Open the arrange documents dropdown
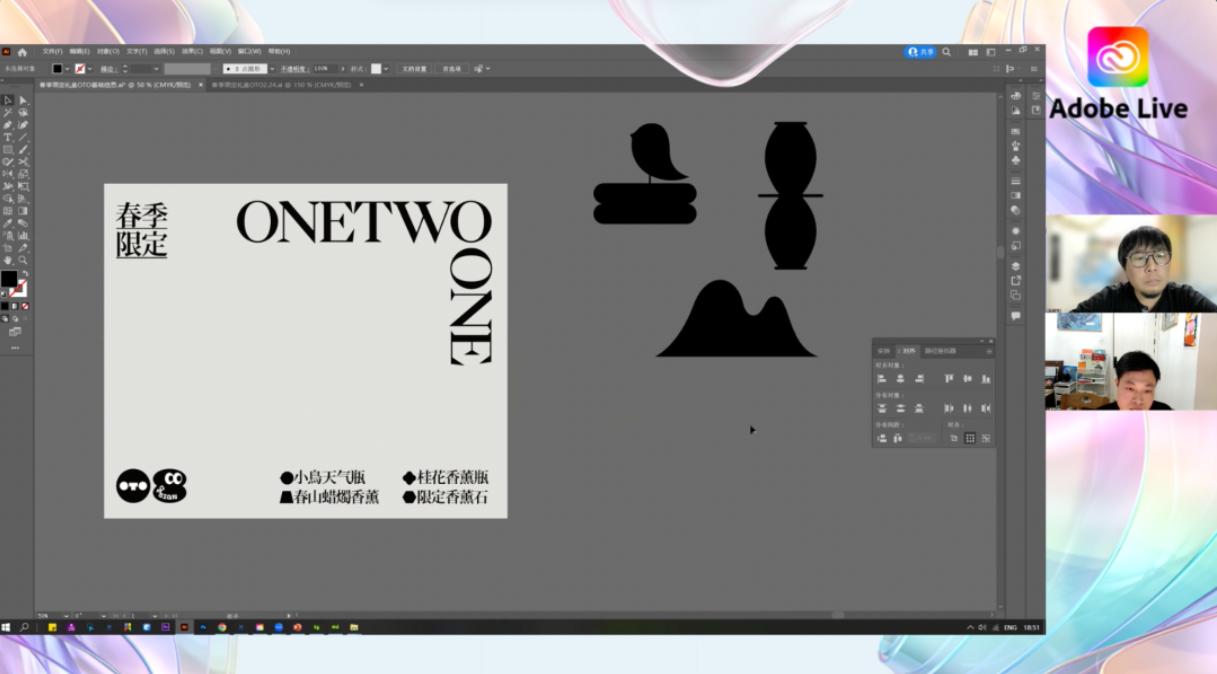This screenshot has height=674, width=1217. click(973, 52)
